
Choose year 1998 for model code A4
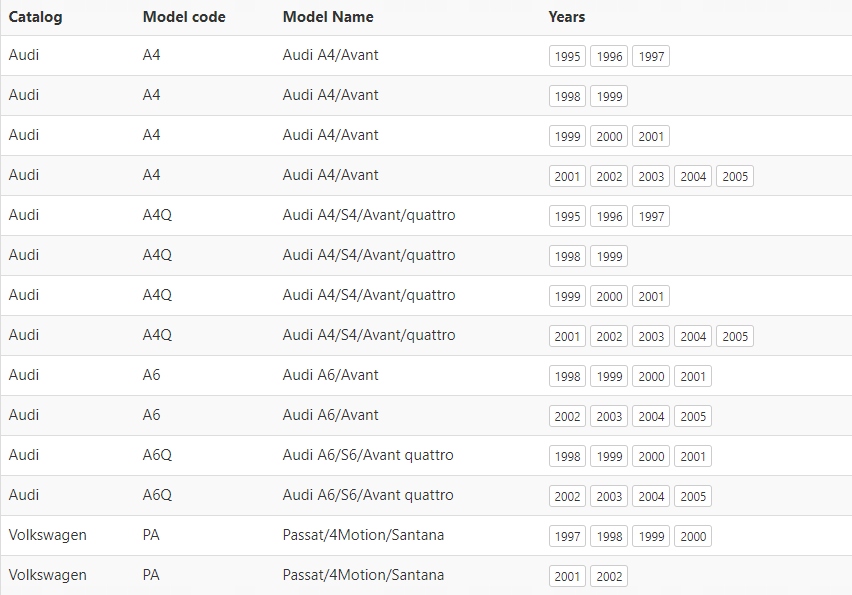567,97
